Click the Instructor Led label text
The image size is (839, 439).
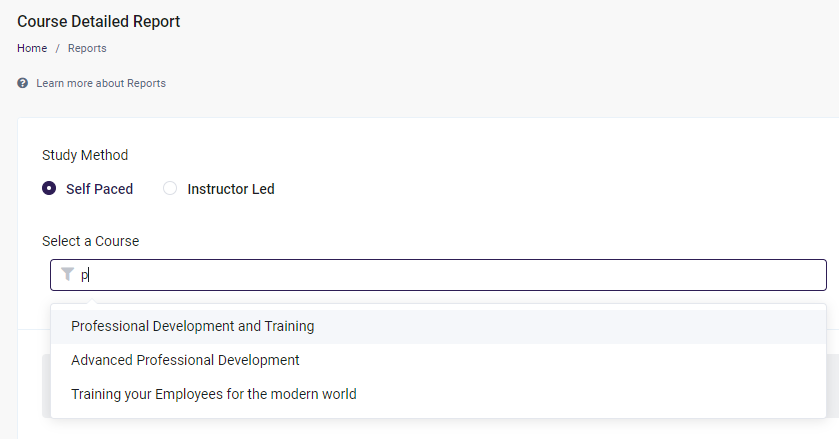[230, 189]
